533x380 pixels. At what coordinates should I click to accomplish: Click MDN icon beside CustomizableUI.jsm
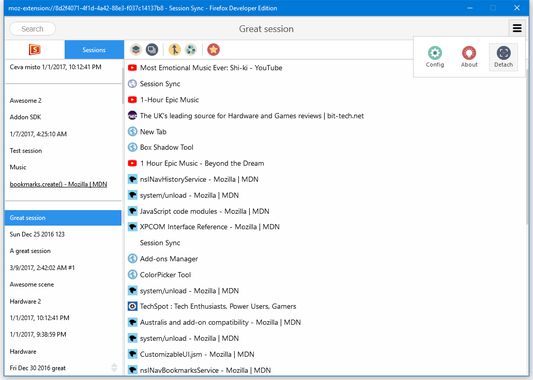[x=132, y=354]
